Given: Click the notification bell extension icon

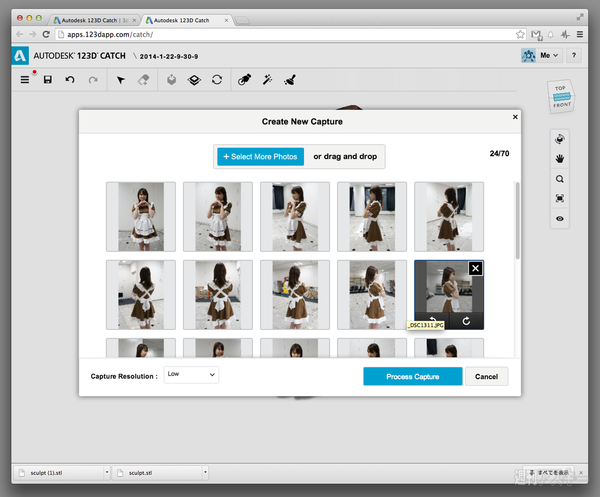Looking at the screenshot, I should tap(551, 35).
